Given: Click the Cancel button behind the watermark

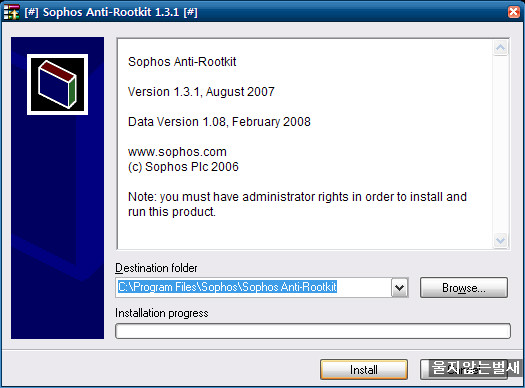Looking at the screenshot, I should tap(464, 370).
